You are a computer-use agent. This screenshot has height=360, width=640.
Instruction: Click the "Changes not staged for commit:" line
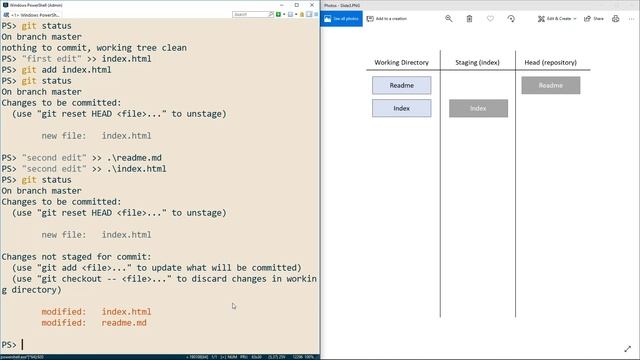tap(76, 257)
